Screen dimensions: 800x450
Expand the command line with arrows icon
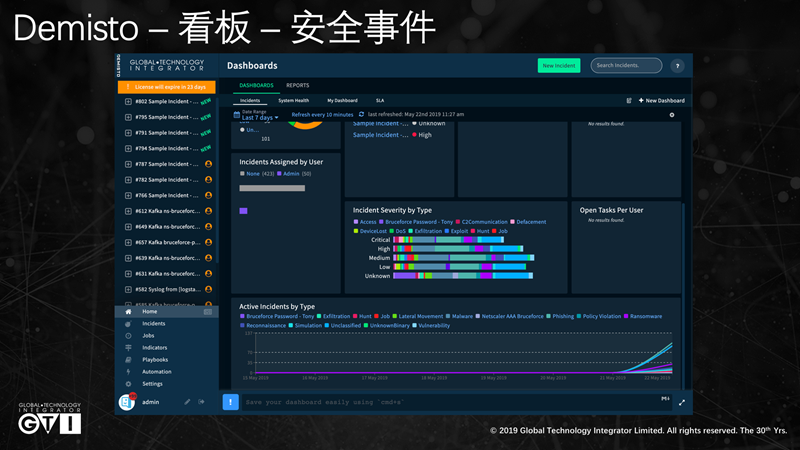click(682, 403)
